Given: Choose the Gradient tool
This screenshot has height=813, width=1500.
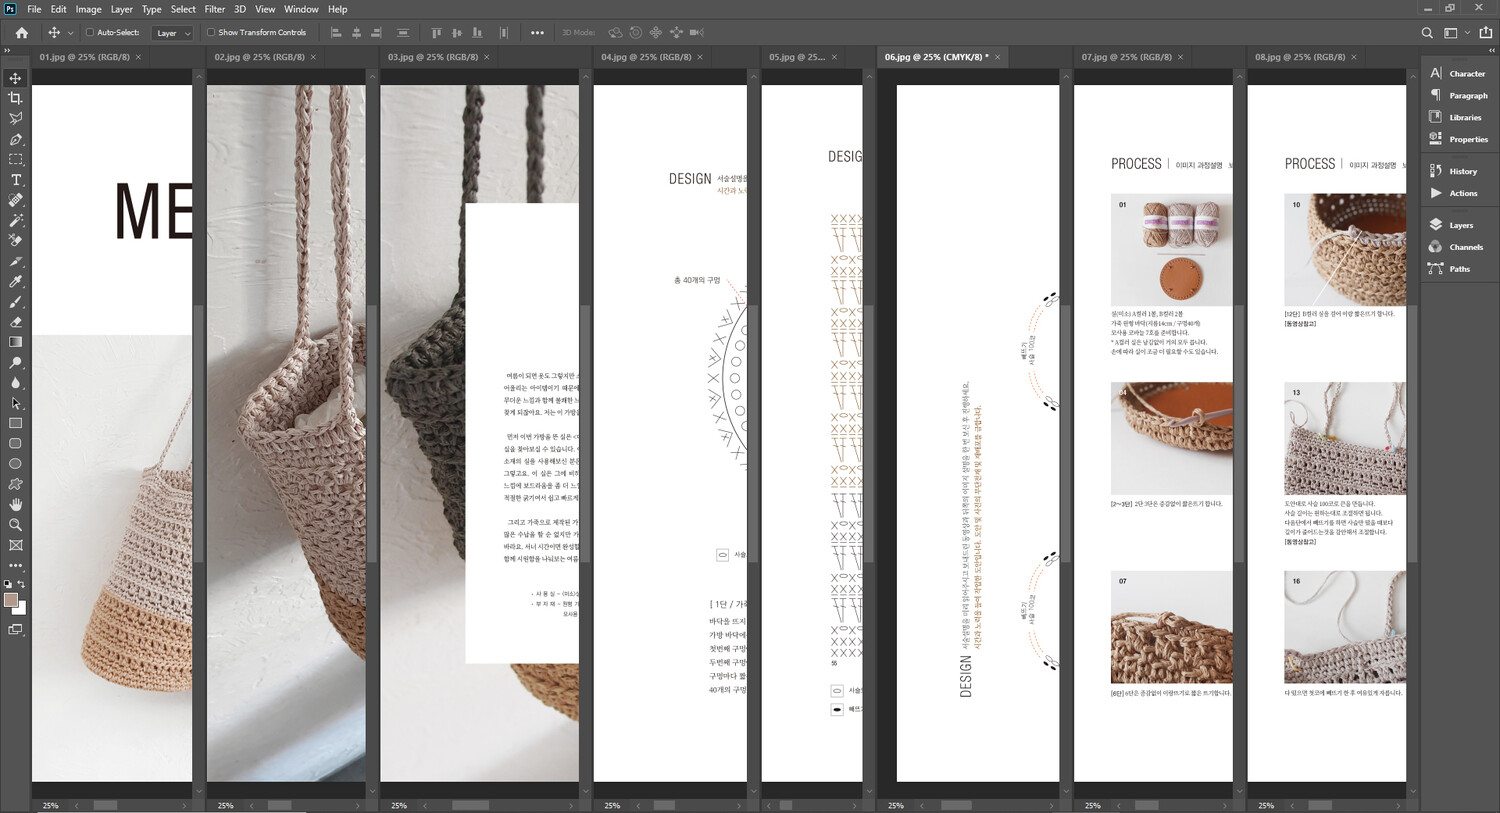Looking at the screenshot, I should [x=15, y=342].
